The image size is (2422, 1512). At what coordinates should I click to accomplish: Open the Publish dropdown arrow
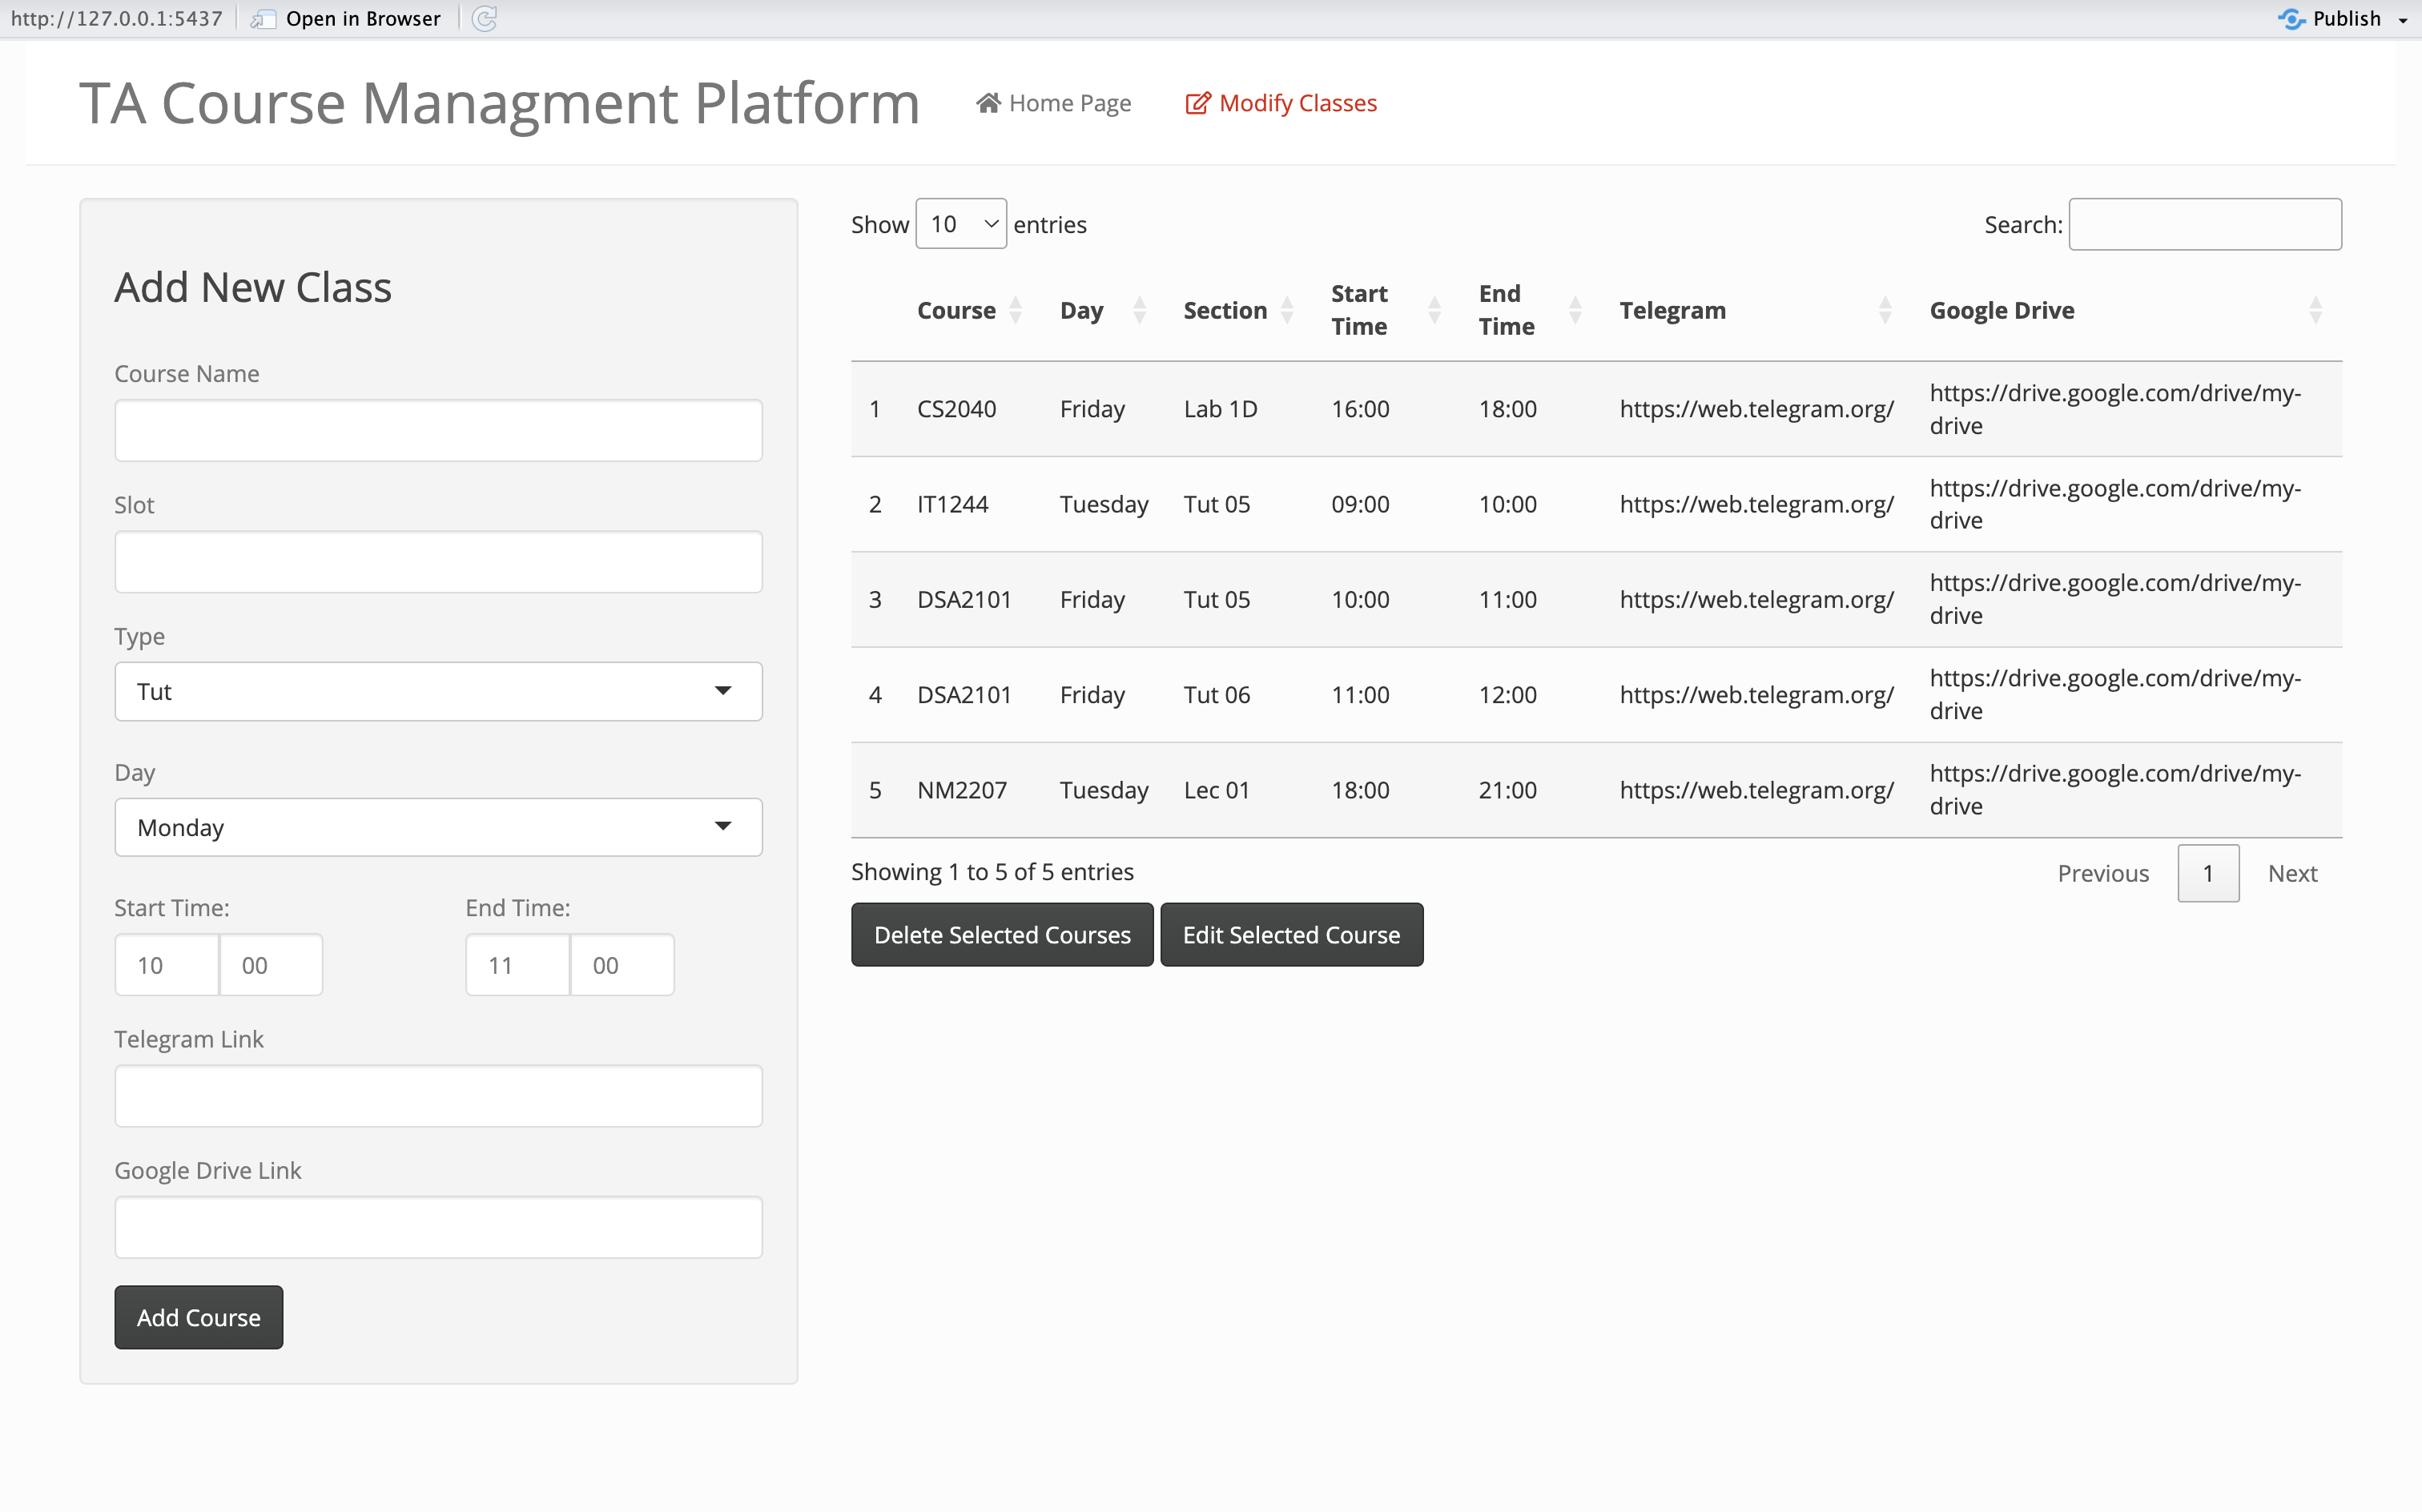point(2403,20)
